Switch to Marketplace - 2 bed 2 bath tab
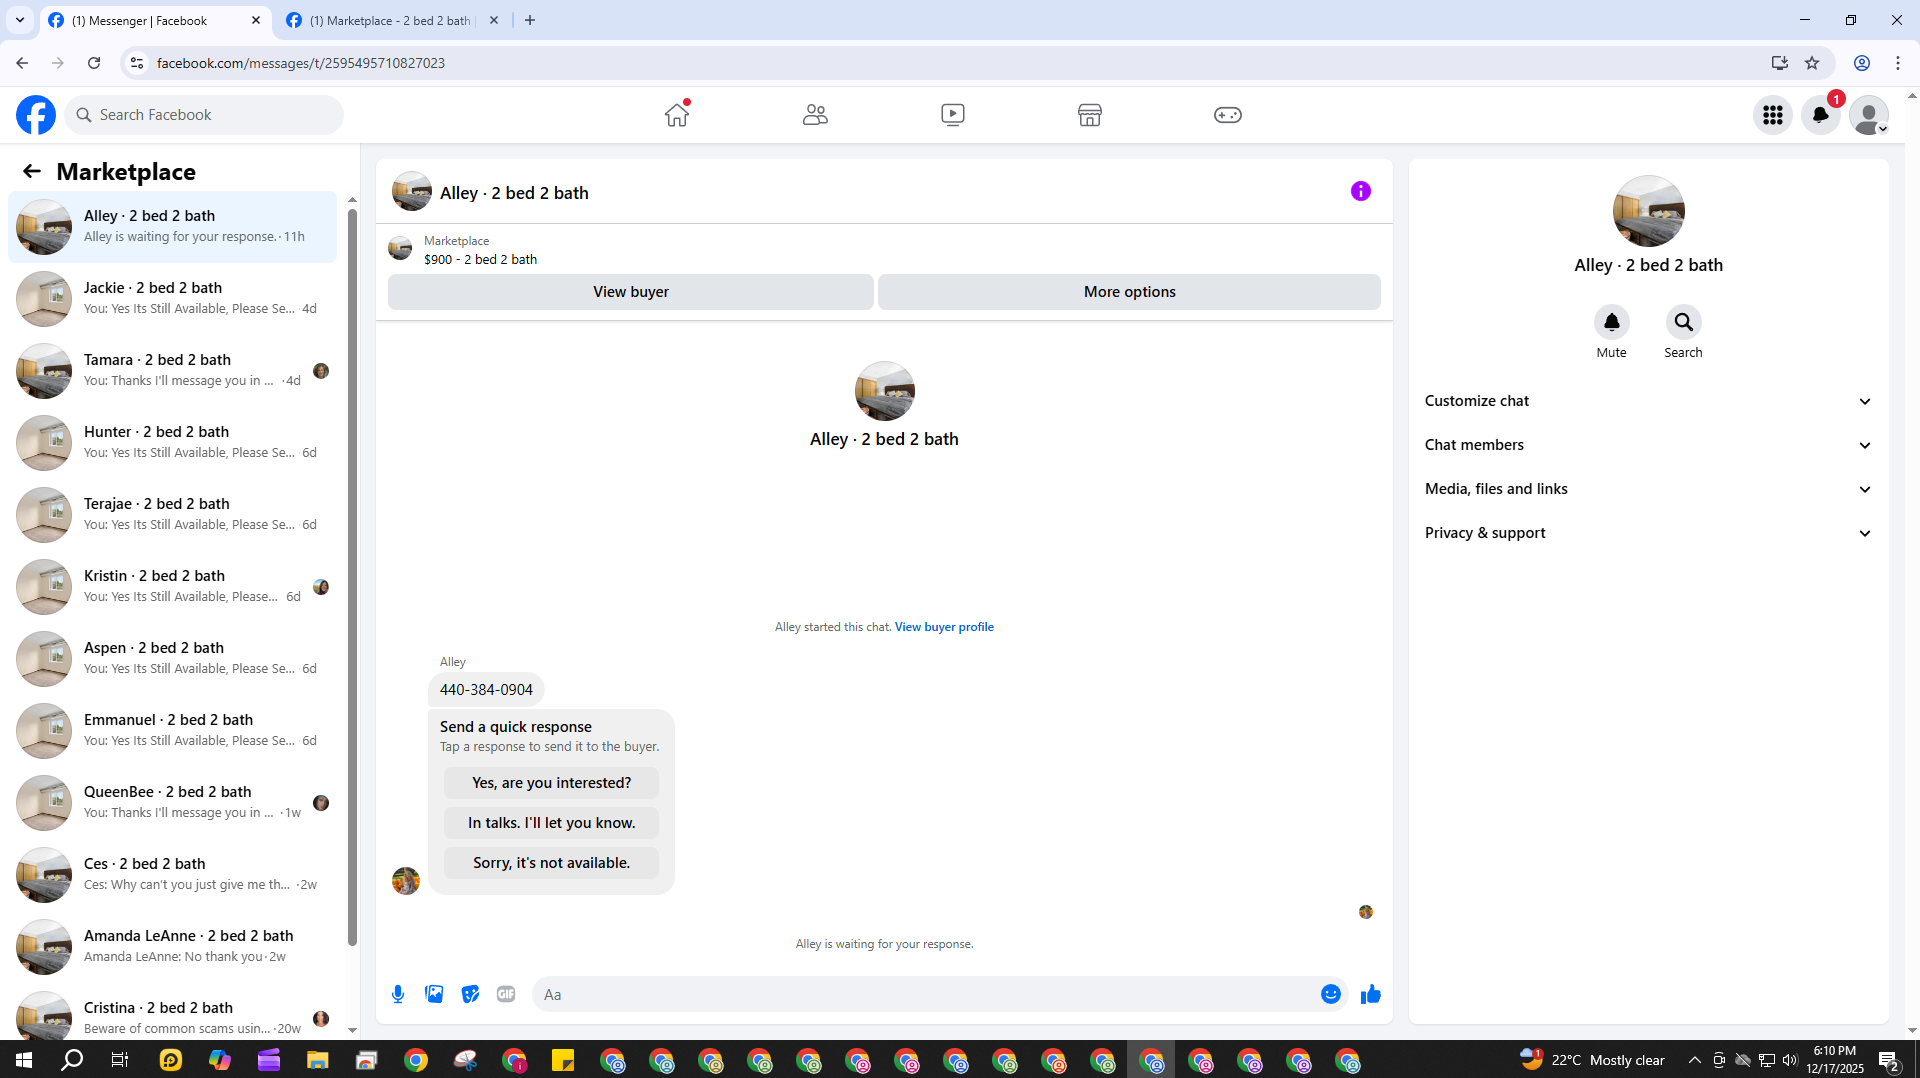The image size is (1920, 1078). (392, 20)
